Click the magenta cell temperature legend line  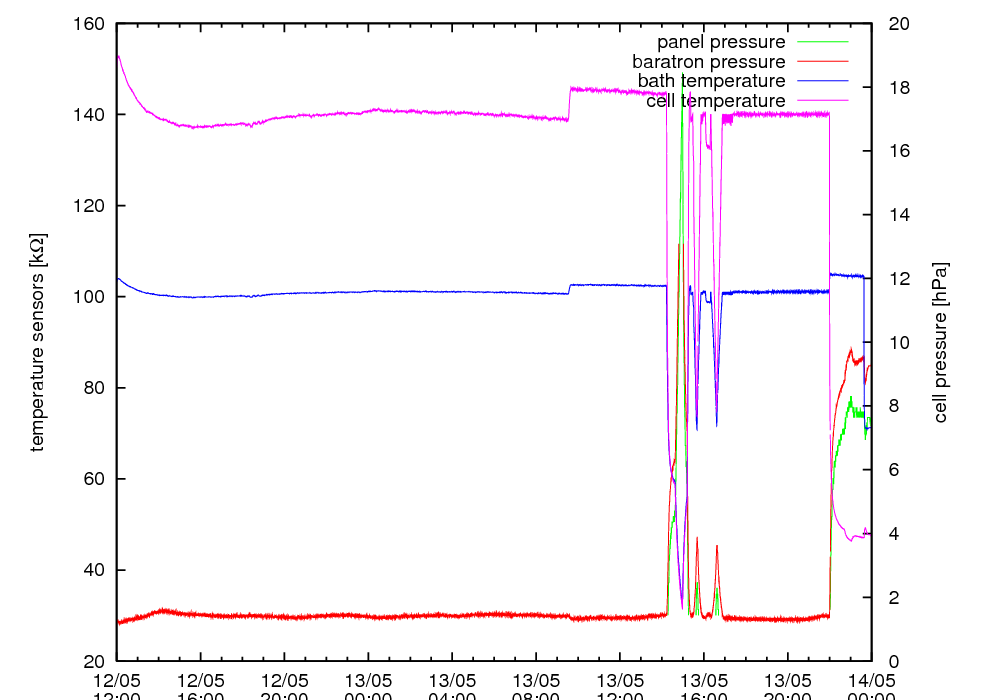[x=822, y=101]
